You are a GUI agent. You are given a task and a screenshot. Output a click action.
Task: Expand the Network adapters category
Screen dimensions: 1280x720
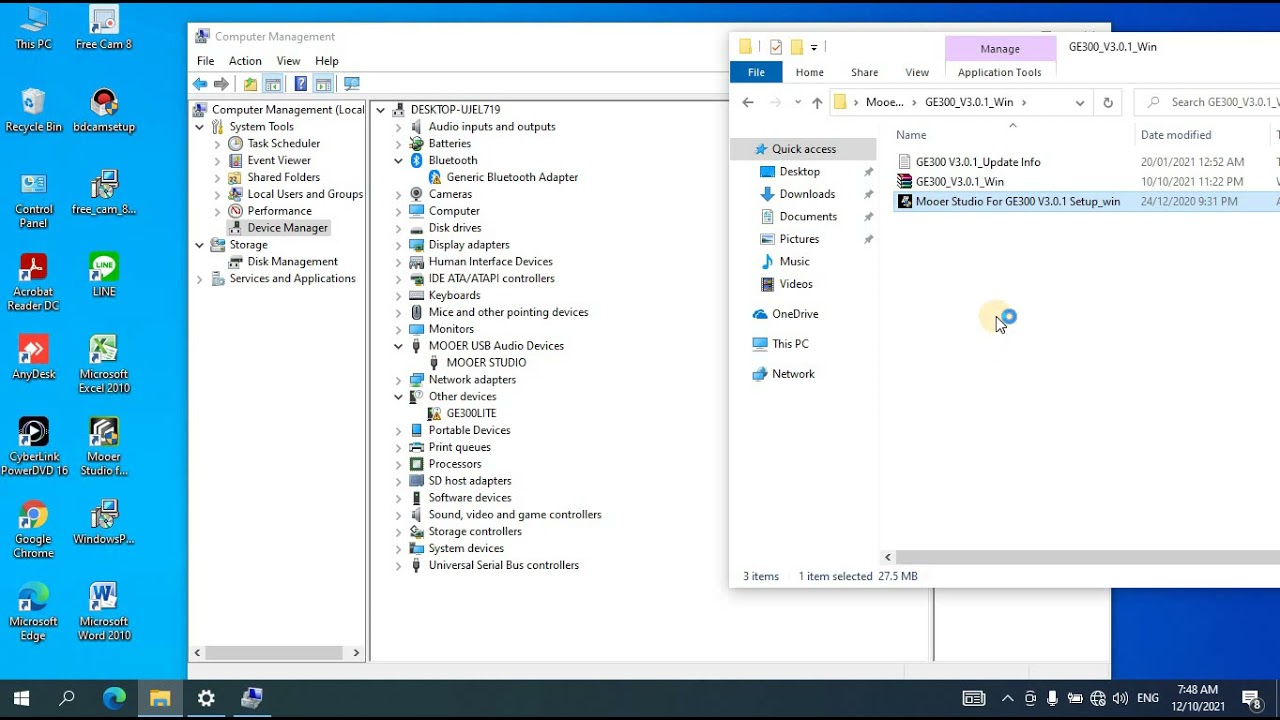point(398,380)
